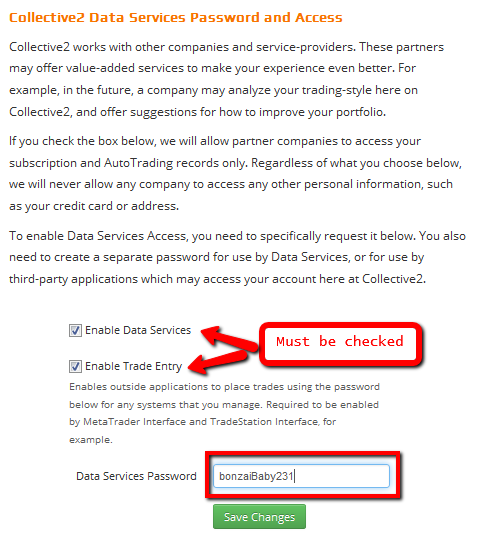Click the green Save Changes button
The height and width of the screenshot is (538, 481).
coord(259,516)
